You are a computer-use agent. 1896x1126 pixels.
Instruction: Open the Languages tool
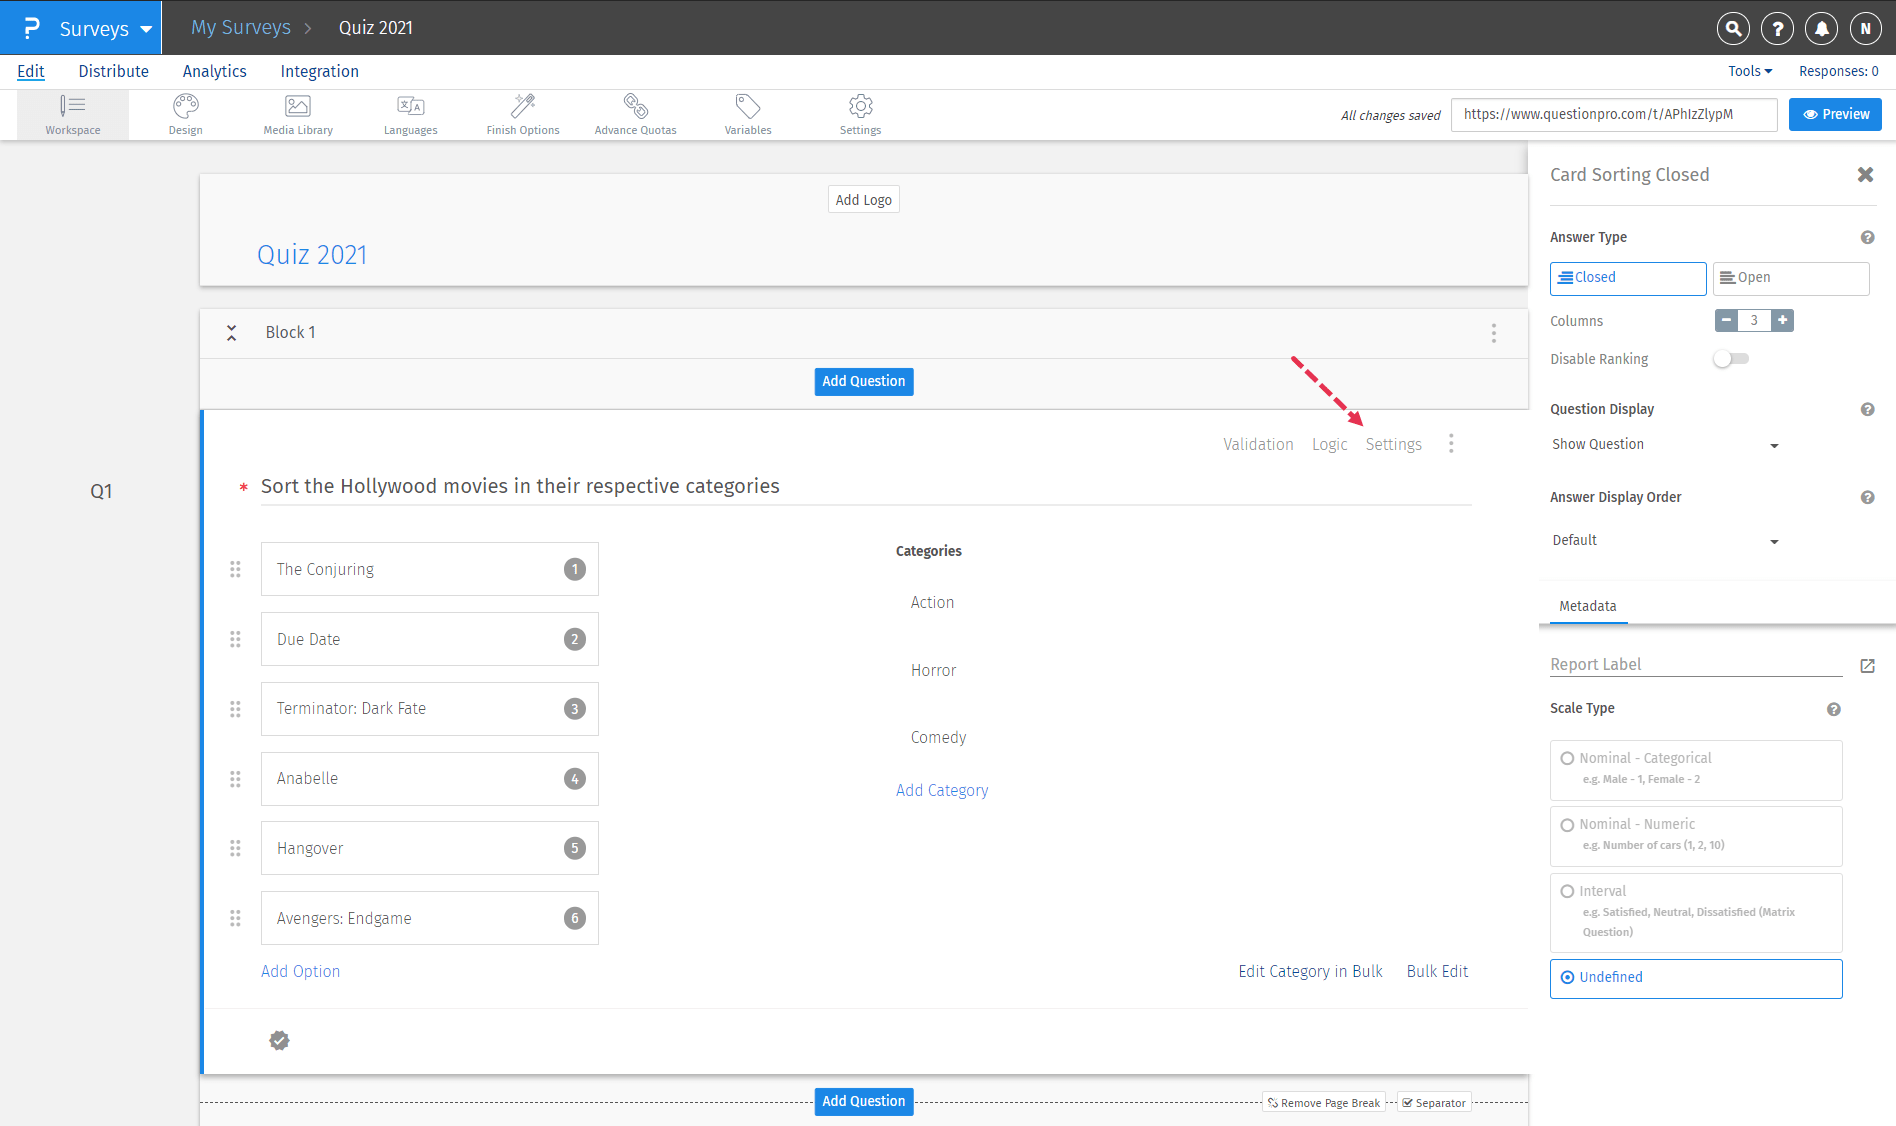click(410, 114)
